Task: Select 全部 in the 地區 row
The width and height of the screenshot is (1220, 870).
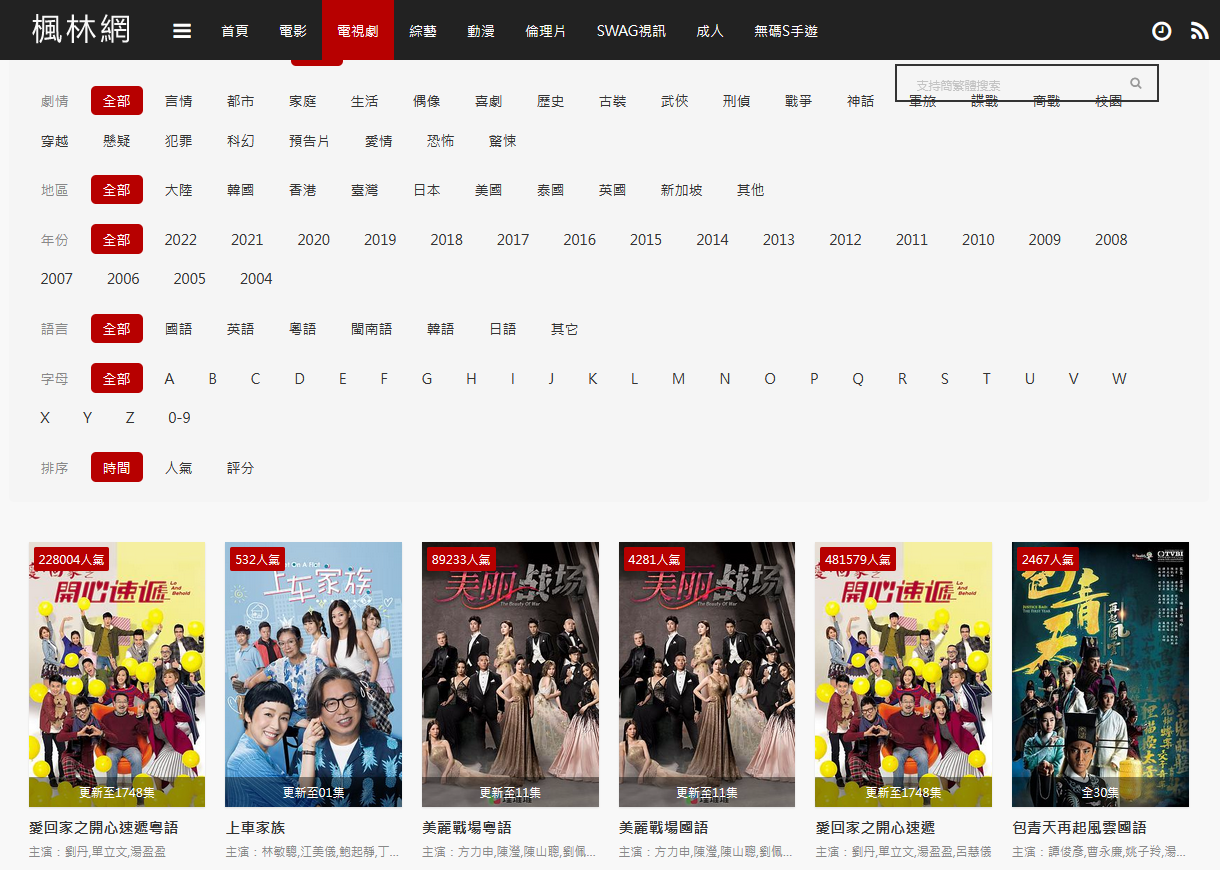Action: pos(117,190)
